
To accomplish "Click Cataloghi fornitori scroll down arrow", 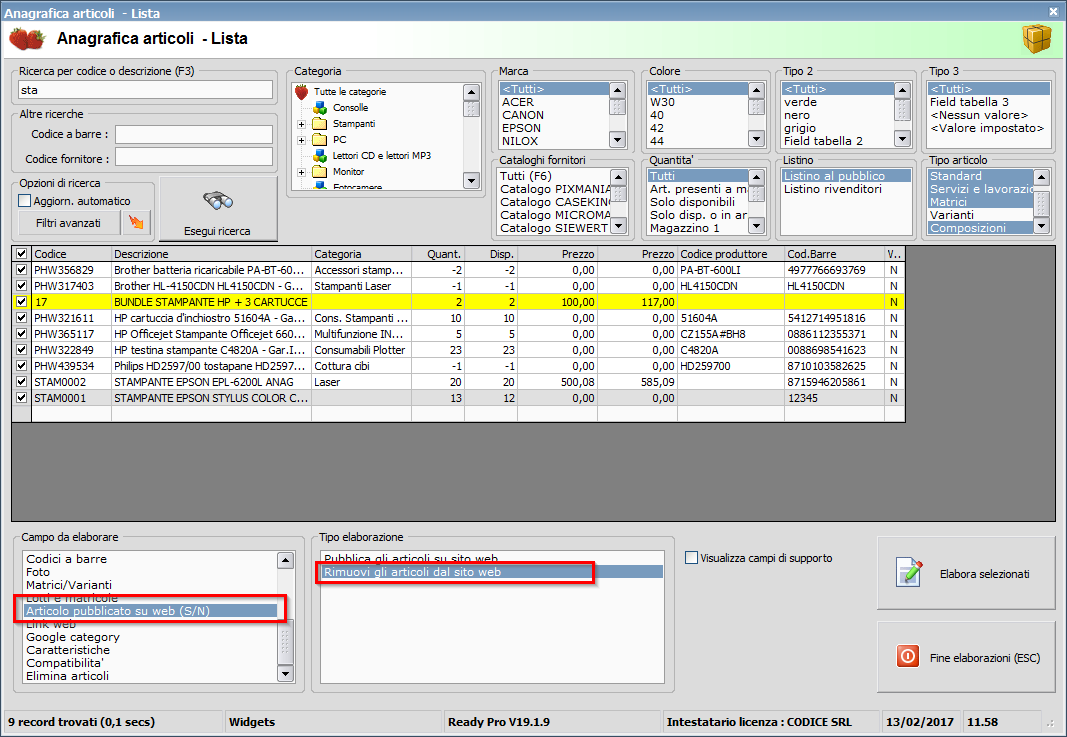I will click(x=618, y=225).
